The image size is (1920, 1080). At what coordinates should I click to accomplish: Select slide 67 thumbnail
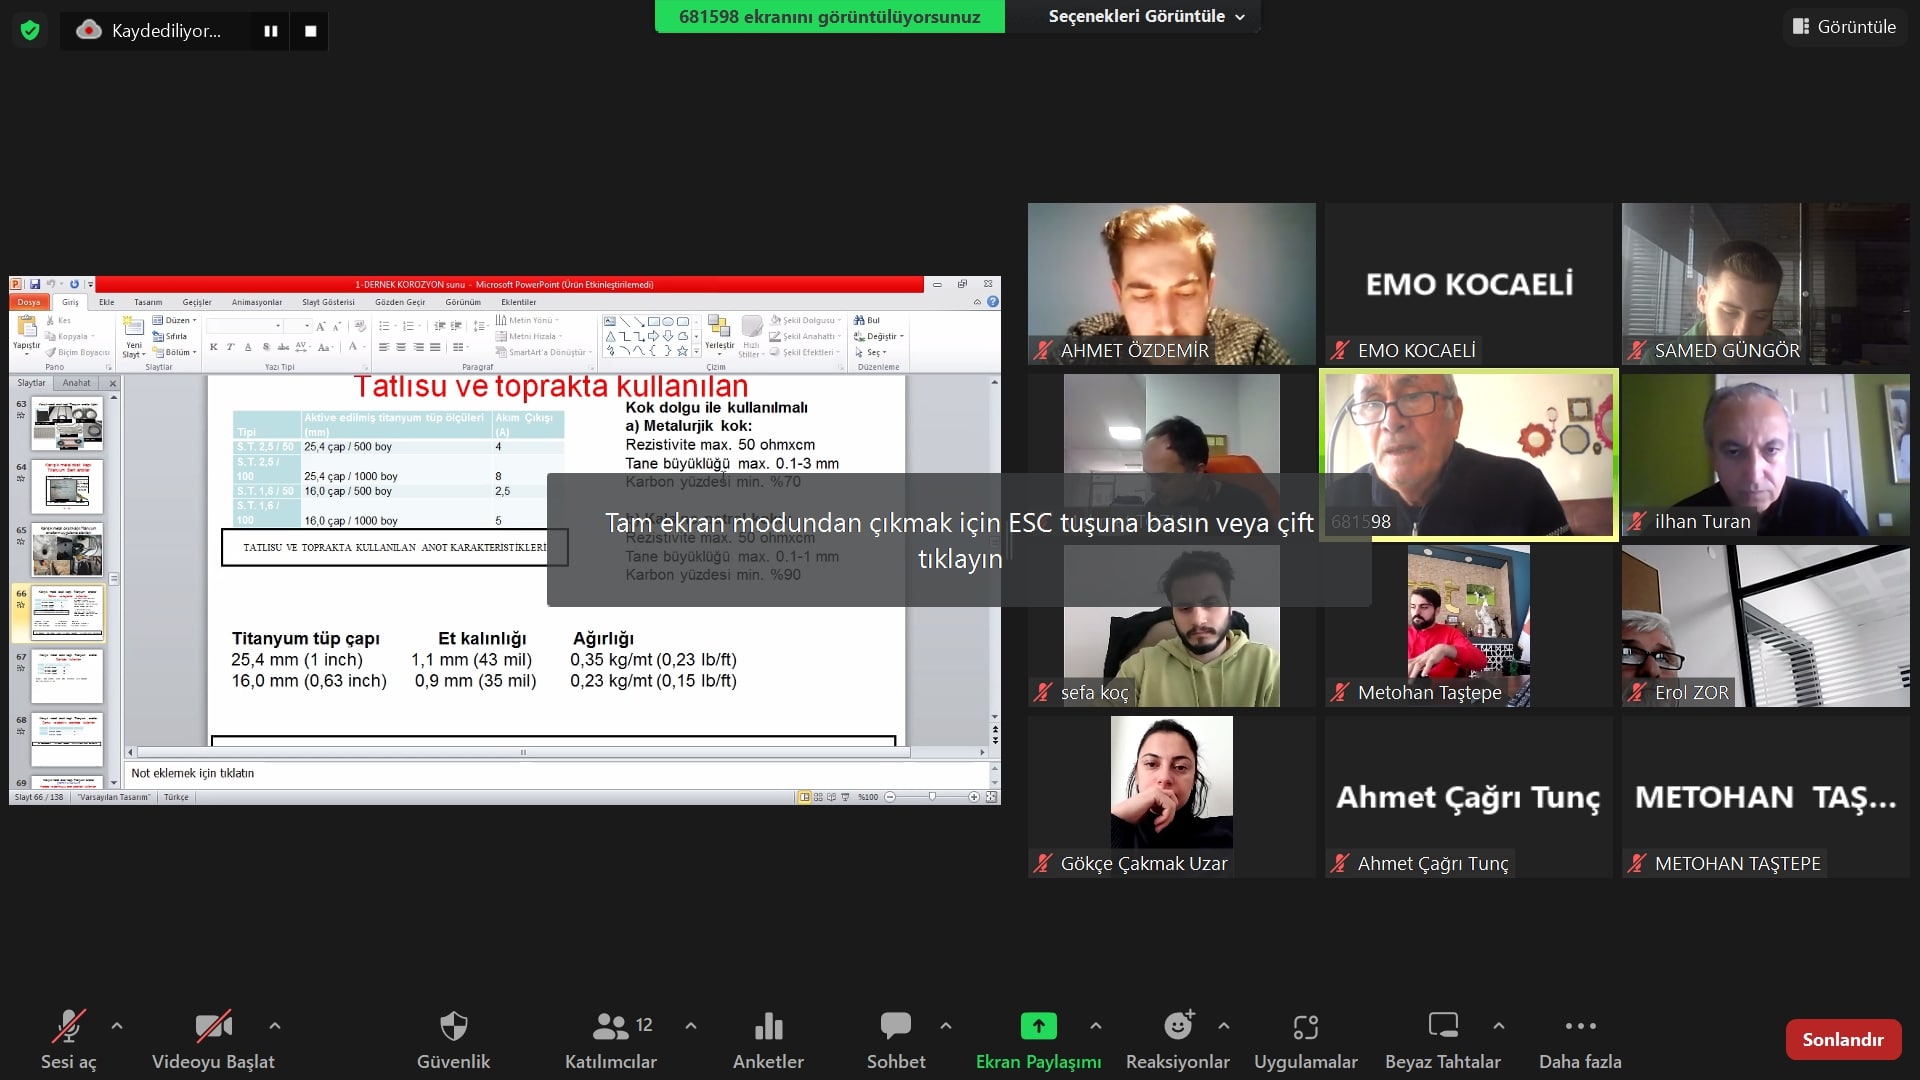click(67, 677)
